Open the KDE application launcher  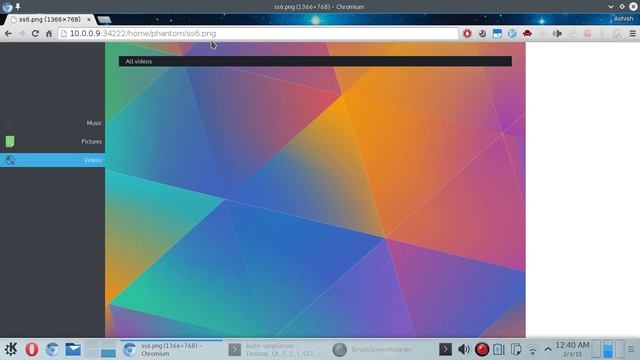[11, 349]
